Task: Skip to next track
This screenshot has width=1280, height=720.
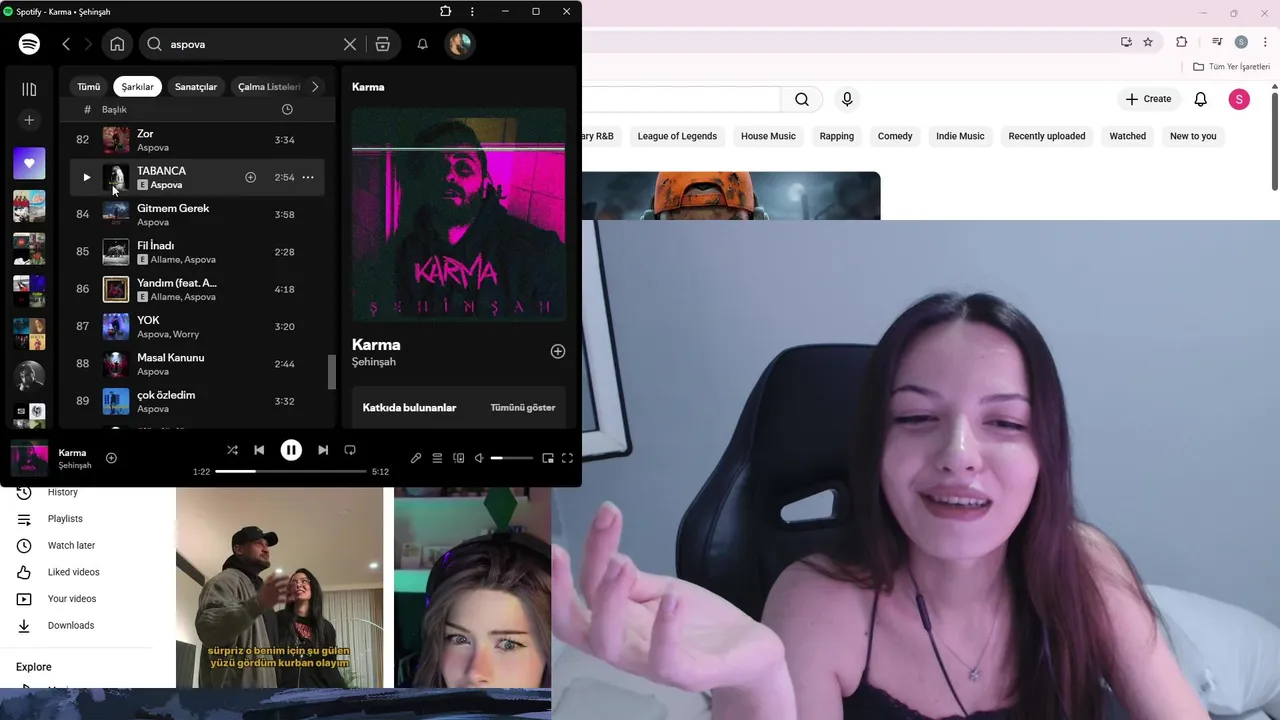Action: tap(323, 450)
